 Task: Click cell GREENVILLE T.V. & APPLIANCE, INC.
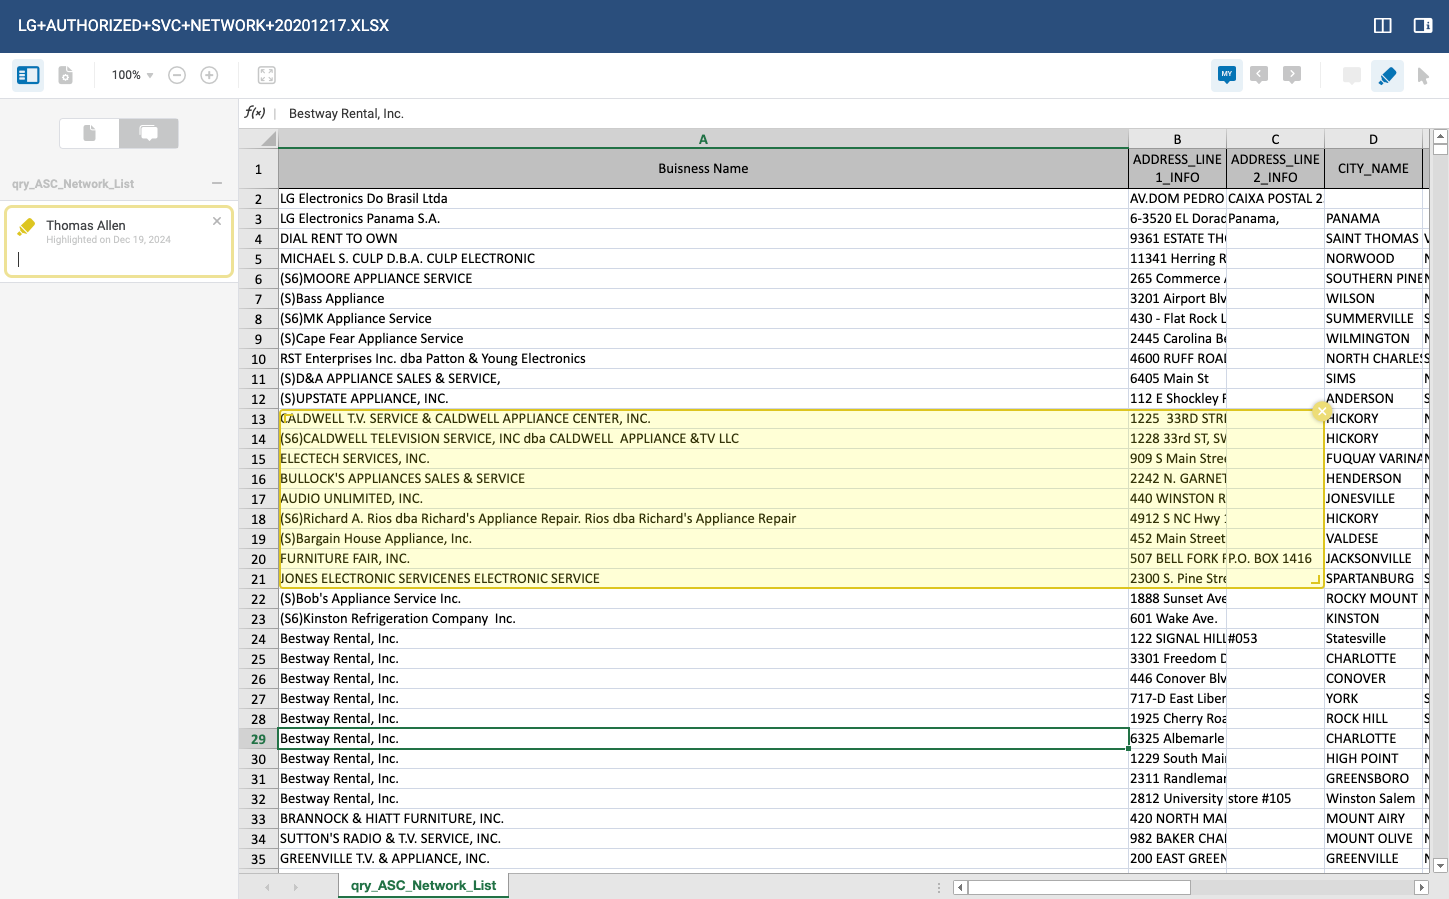(703, 859)
